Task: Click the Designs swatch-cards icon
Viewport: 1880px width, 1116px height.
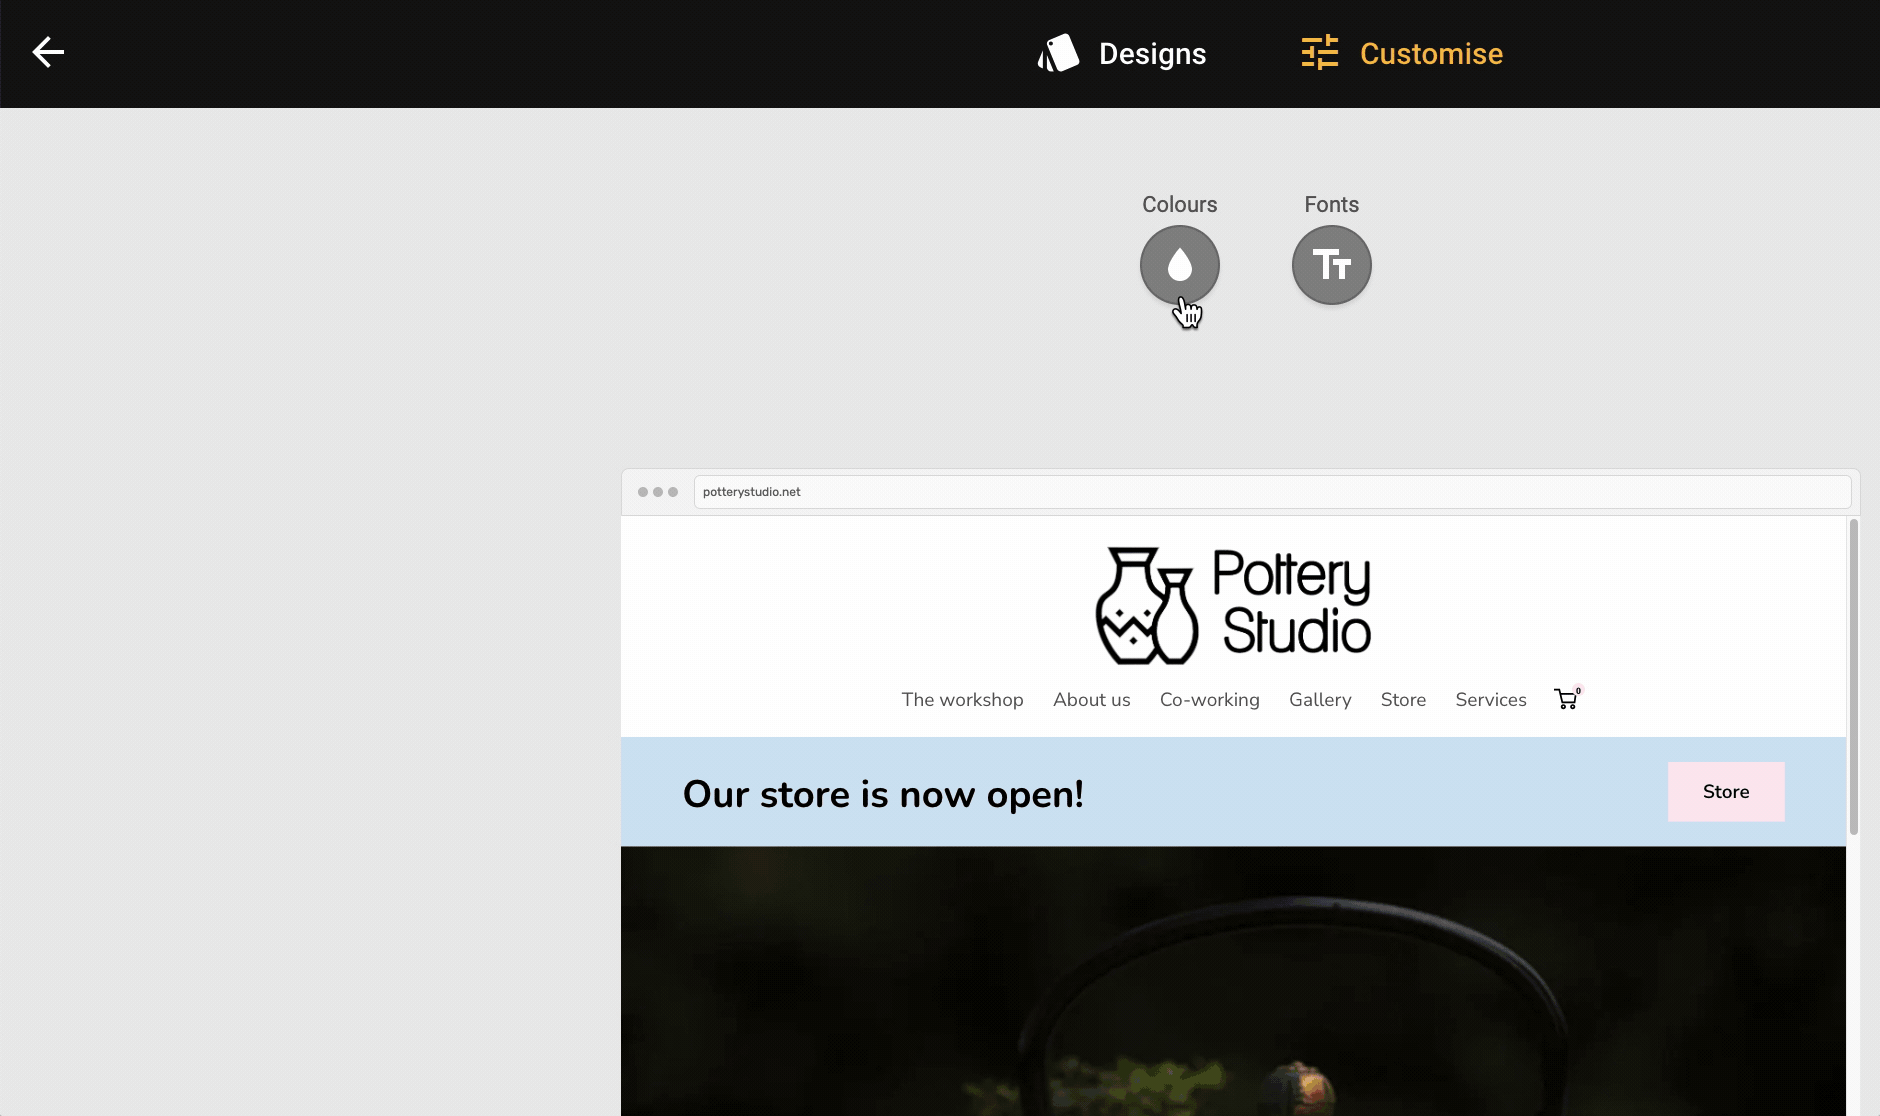Action: tap(1058, 53)
